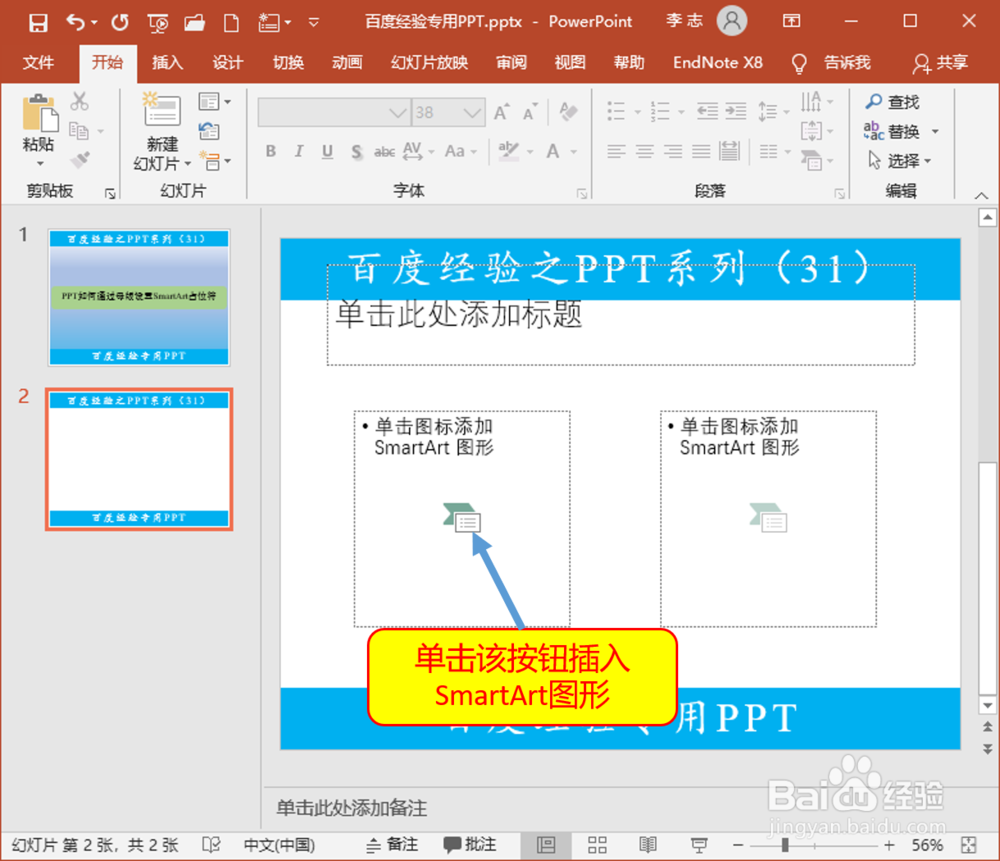The image size is (1000, 861).
Task: Click SmartArt icon in right placeholder
Action: coord(768,517)
